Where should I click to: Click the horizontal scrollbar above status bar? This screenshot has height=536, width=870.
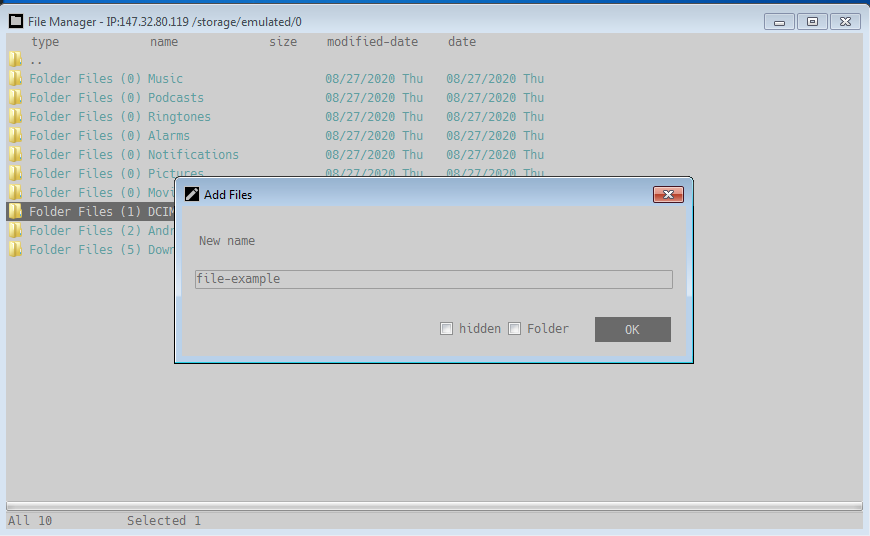[434, 506]
